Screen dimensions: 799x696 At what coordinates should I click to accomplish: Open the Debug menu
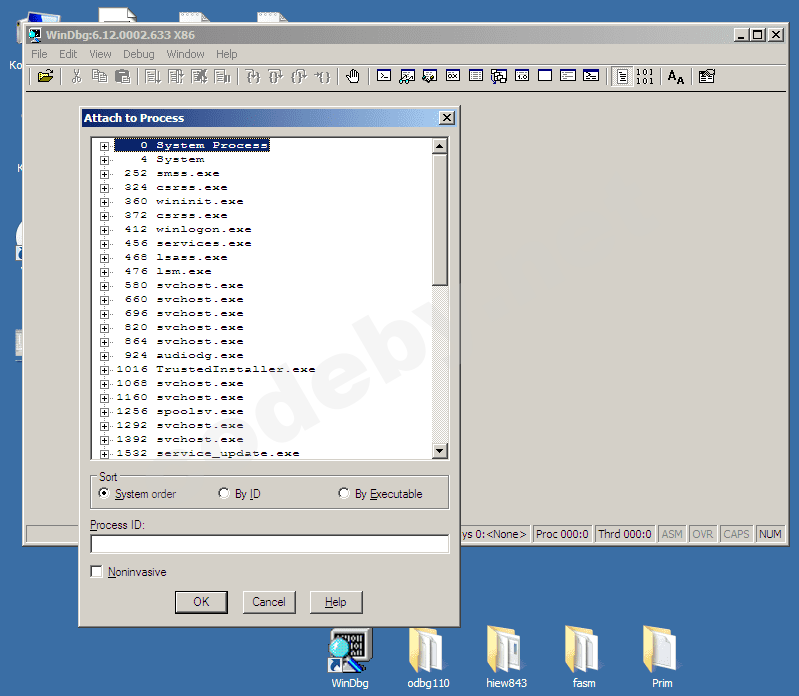click(x=138, y=54)
